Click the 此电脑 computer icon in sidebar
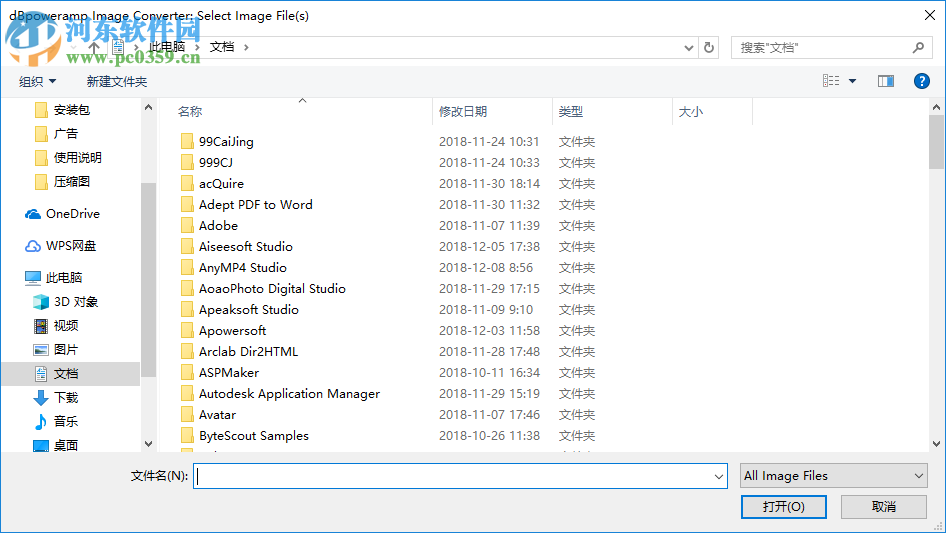Viewport: 946px width, 533px height. [x=33, y=278]
